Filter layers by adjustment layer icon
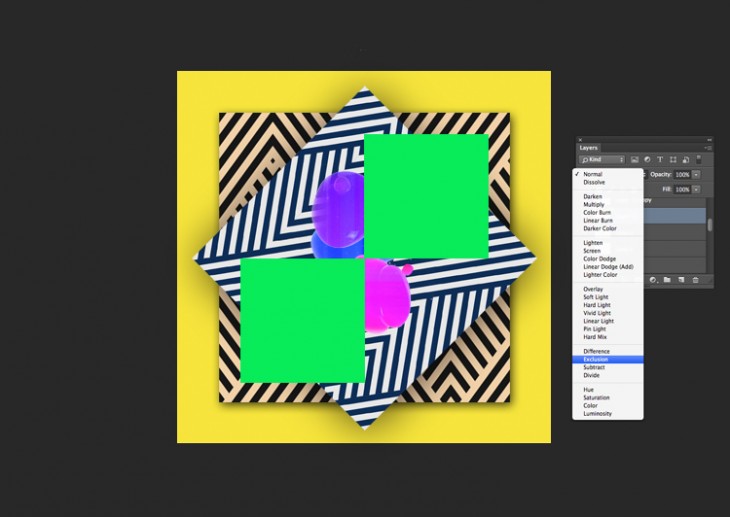This screenshot has height=517, width=730. [x=647, y=160]
